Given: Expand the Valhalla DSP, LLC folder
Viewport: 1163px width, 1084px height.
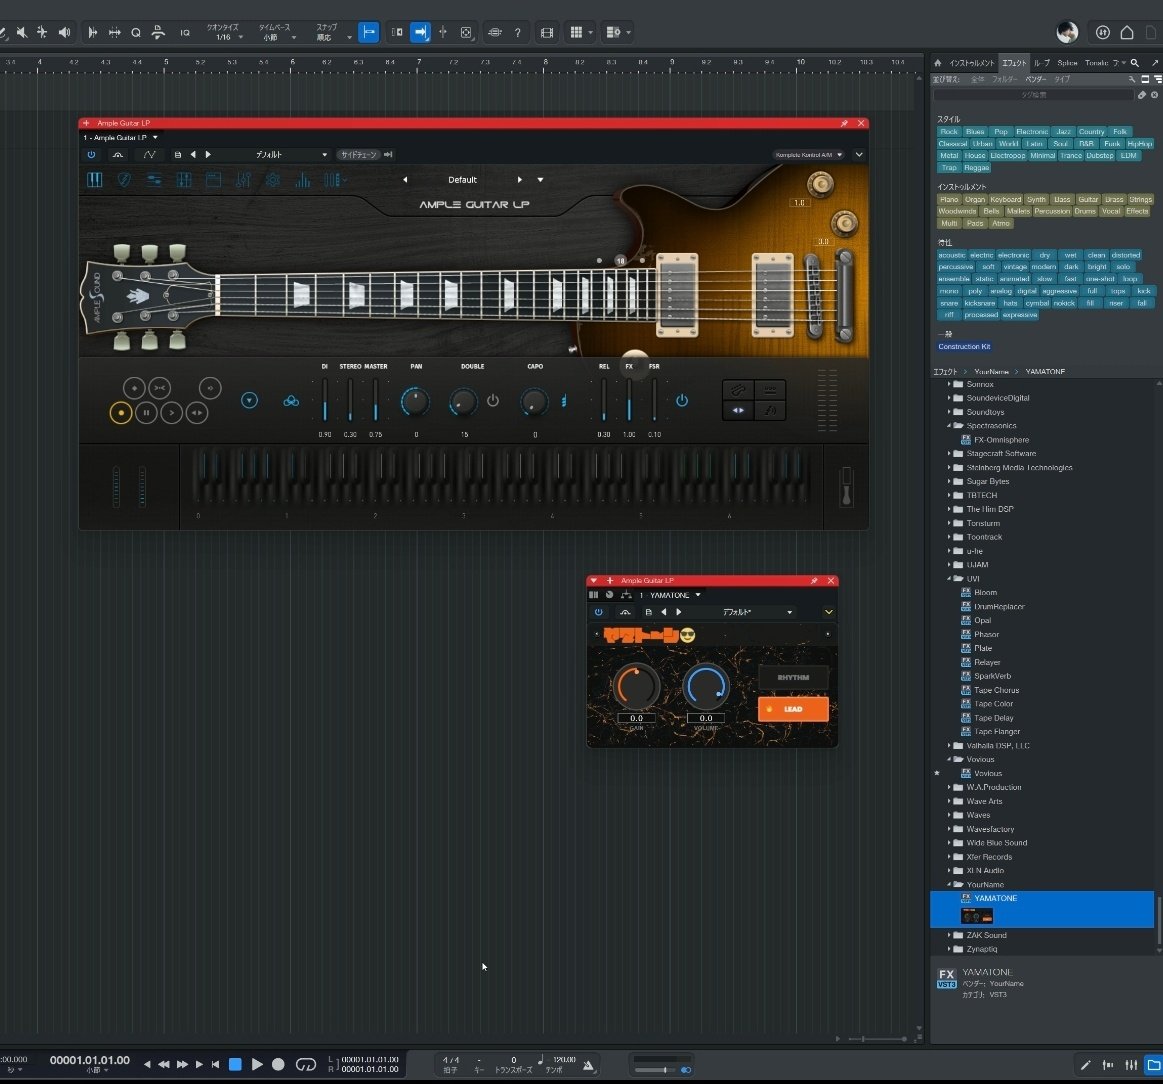Looking at the screenshot, I should (949, 746).
